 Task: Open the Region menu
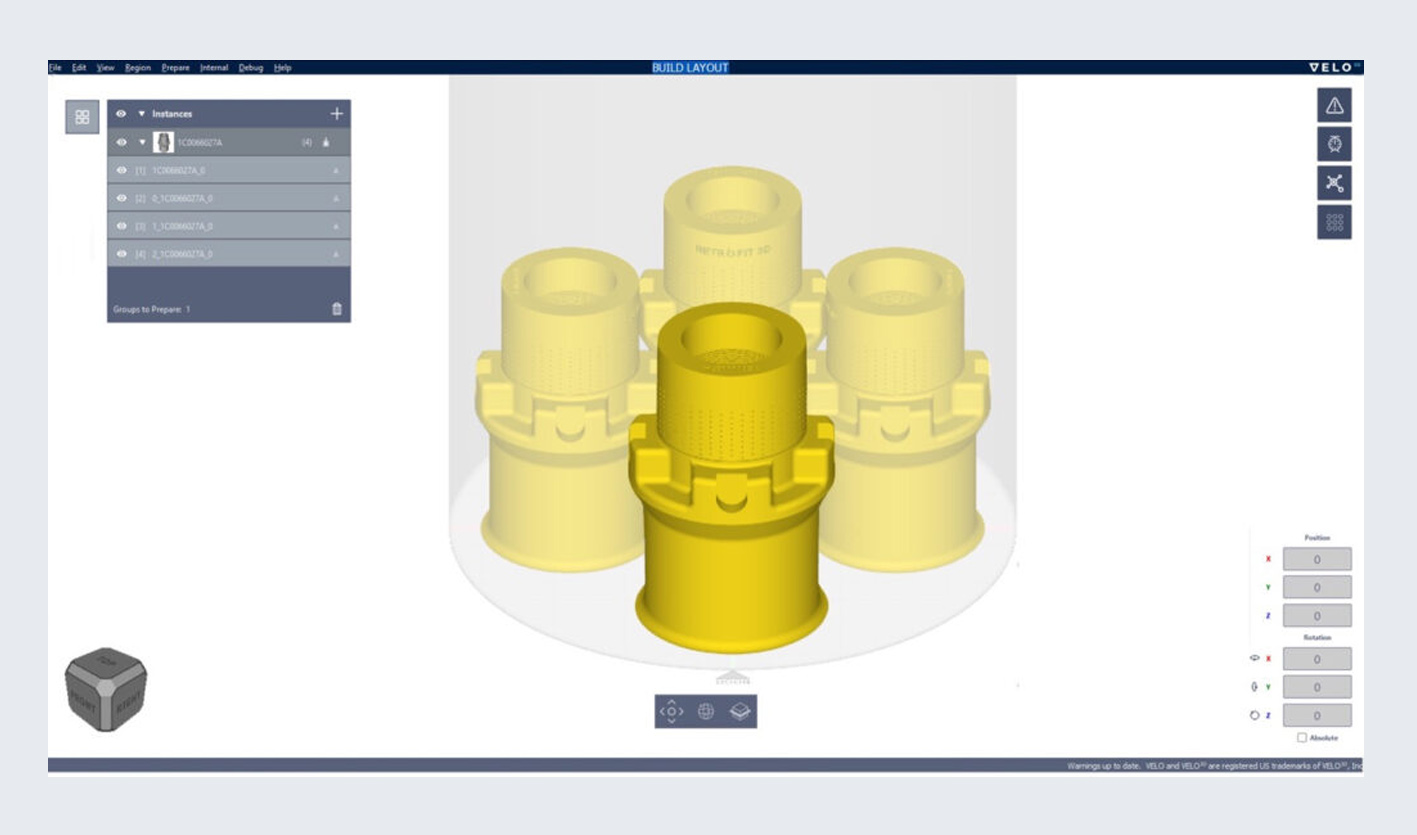coord(136,67)
